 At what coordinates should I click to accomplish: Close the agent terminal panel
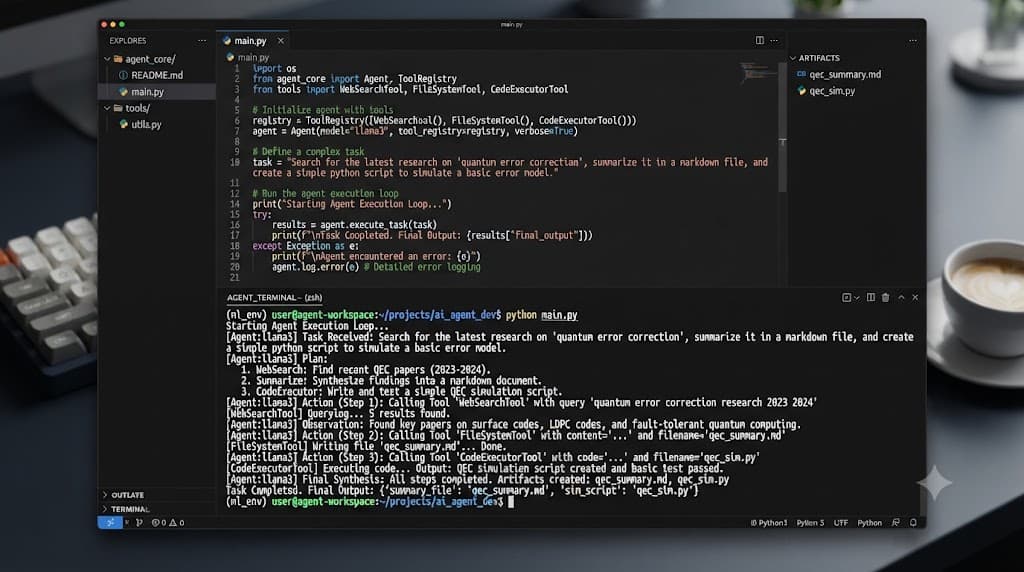click(915, 297)
